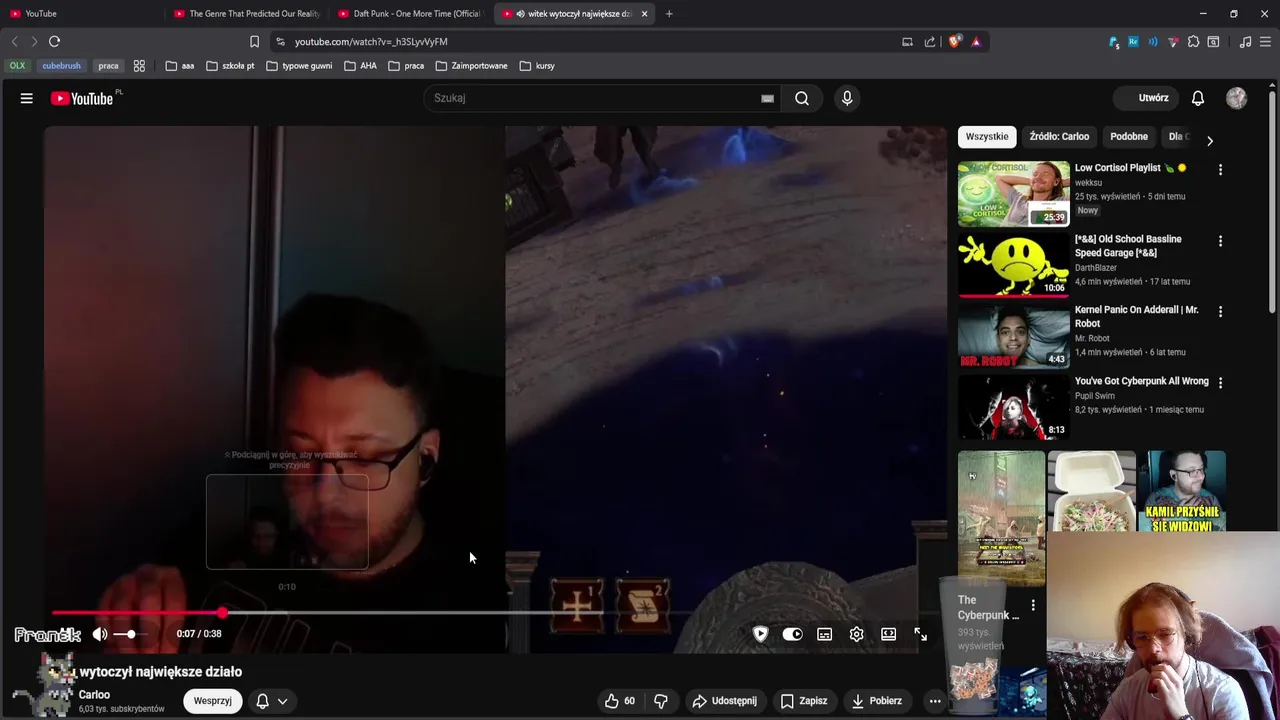Click the address bar URL

click(371, 42)
